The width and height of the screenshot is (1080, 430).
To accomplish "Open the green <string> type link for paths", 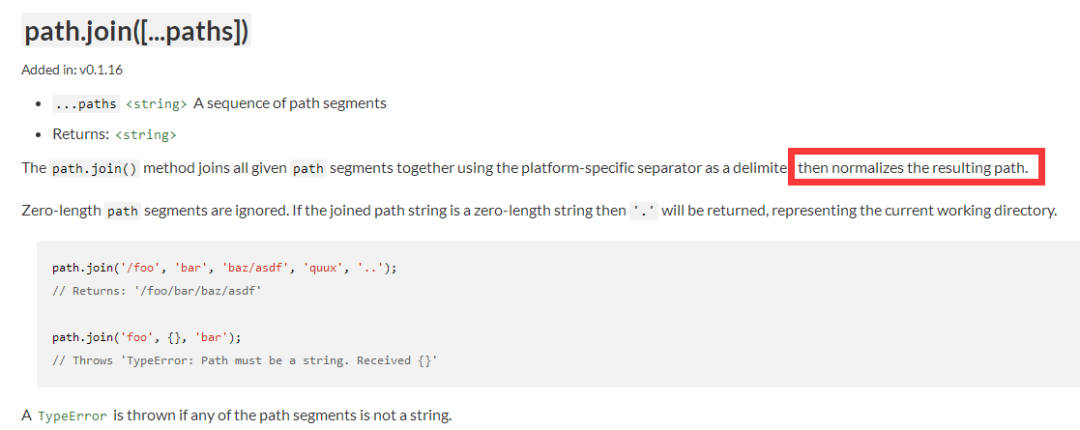I will click(x=156, y=104).
